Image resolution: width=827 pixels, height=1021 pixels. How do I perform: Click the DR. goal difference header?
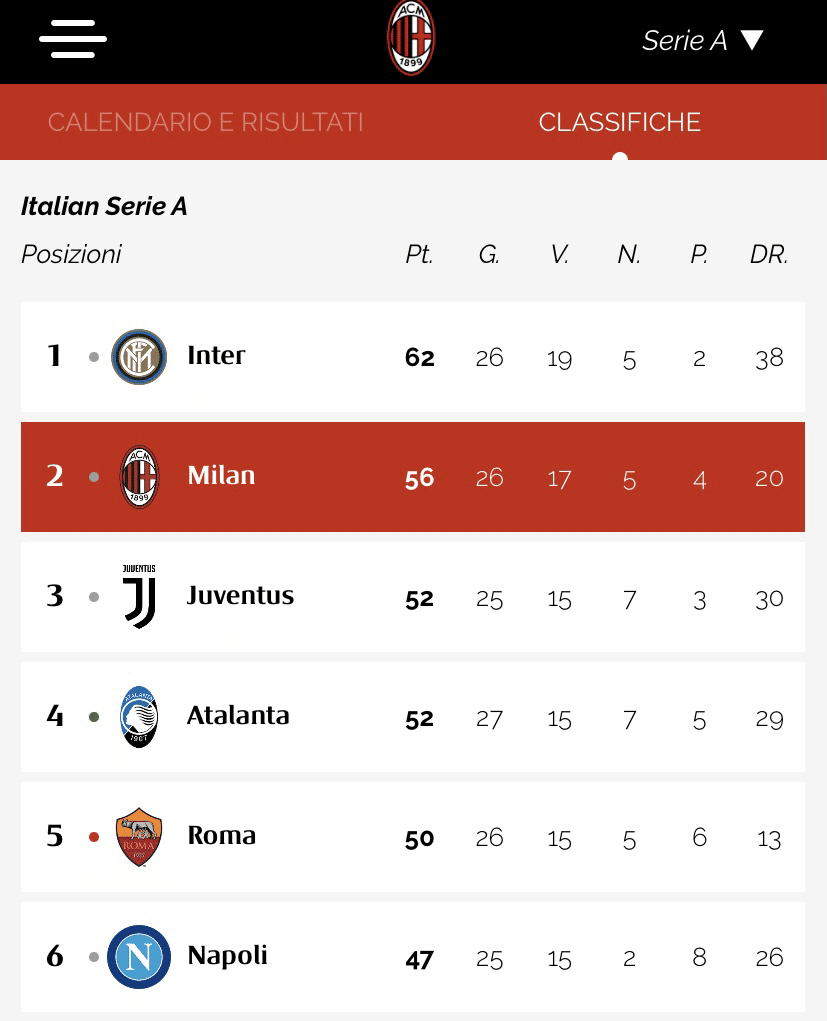(x=768, y=255)
